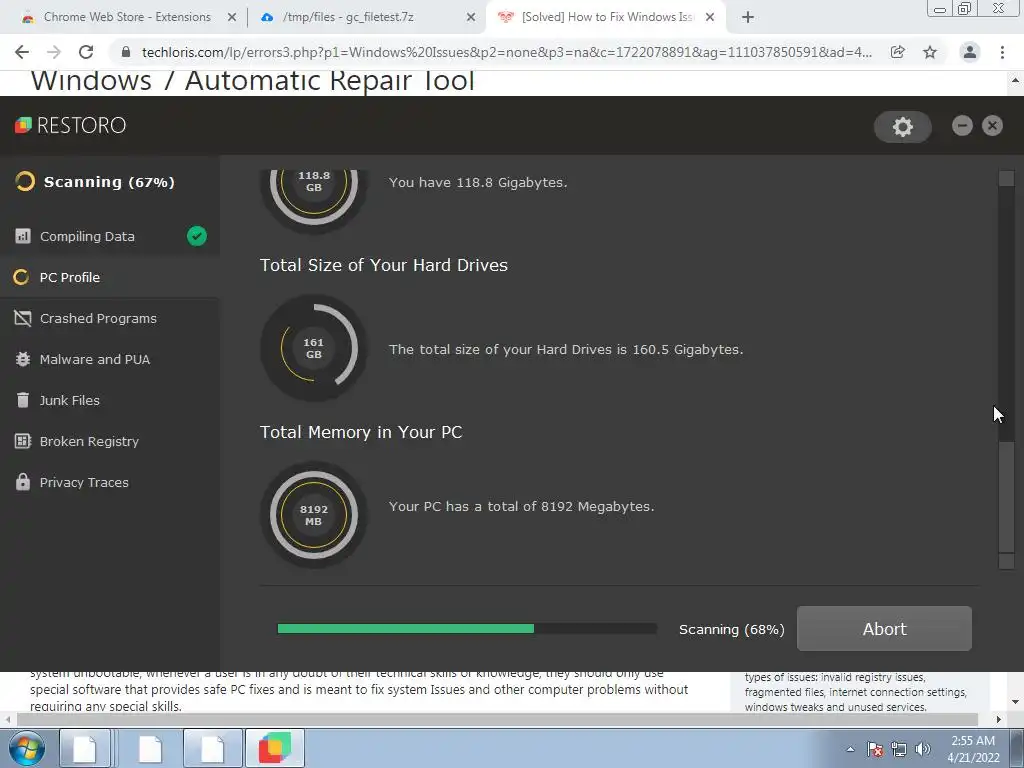Click the address bar URL
Image resolution: width=1024 pixels, height=768 pixels.
(507, 52)
